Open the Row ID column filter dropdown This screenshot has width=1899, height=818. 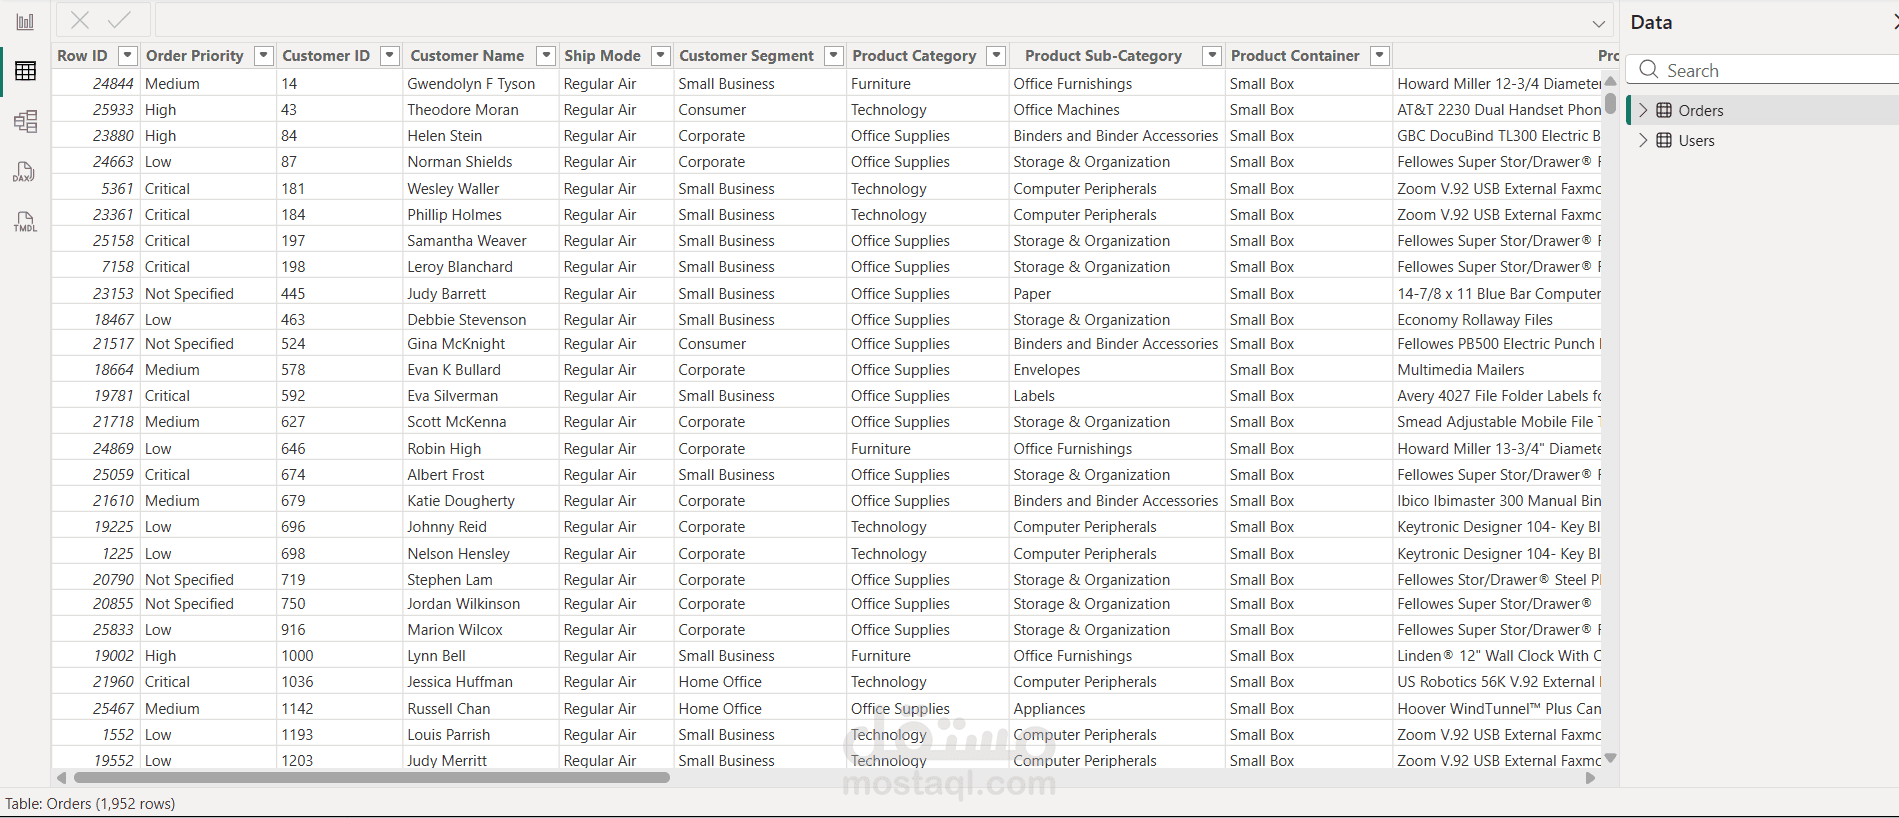(x=127, y=56)
